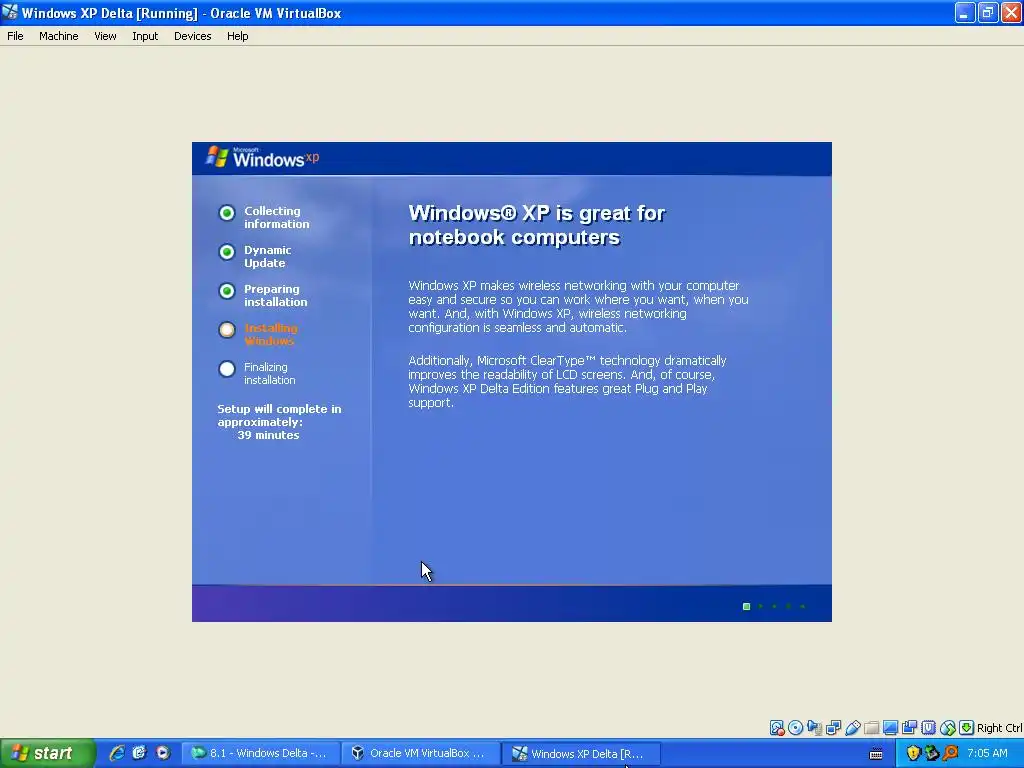
Task: Close the VirtualBox window
Action: point(1011,12)
